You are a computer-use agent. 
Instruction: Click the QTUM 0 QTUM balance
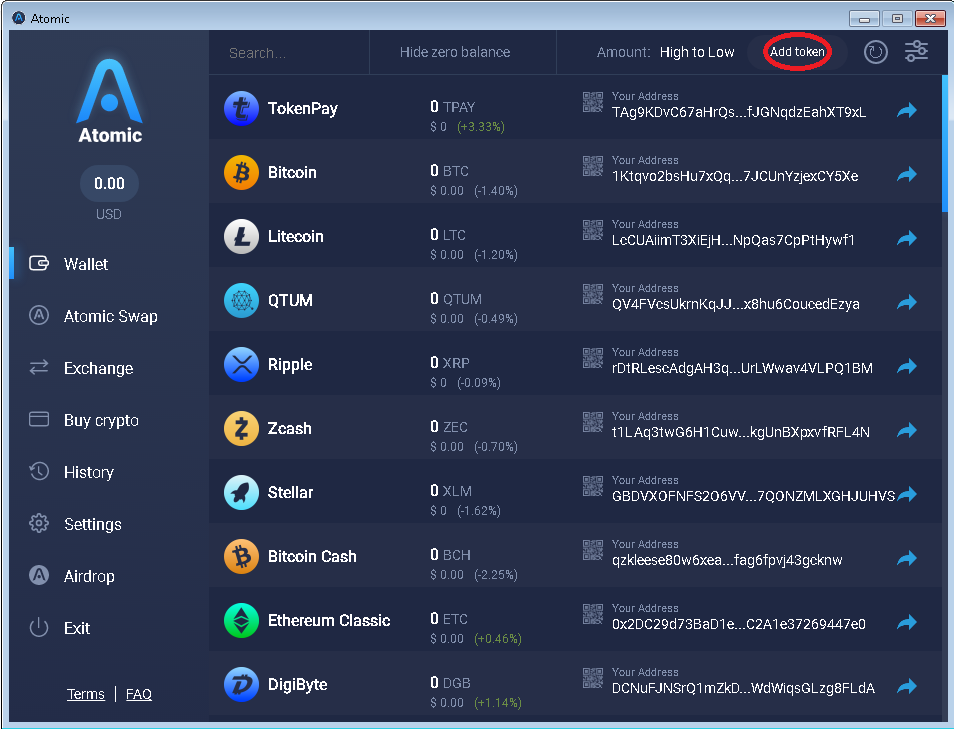click(456, 299)
